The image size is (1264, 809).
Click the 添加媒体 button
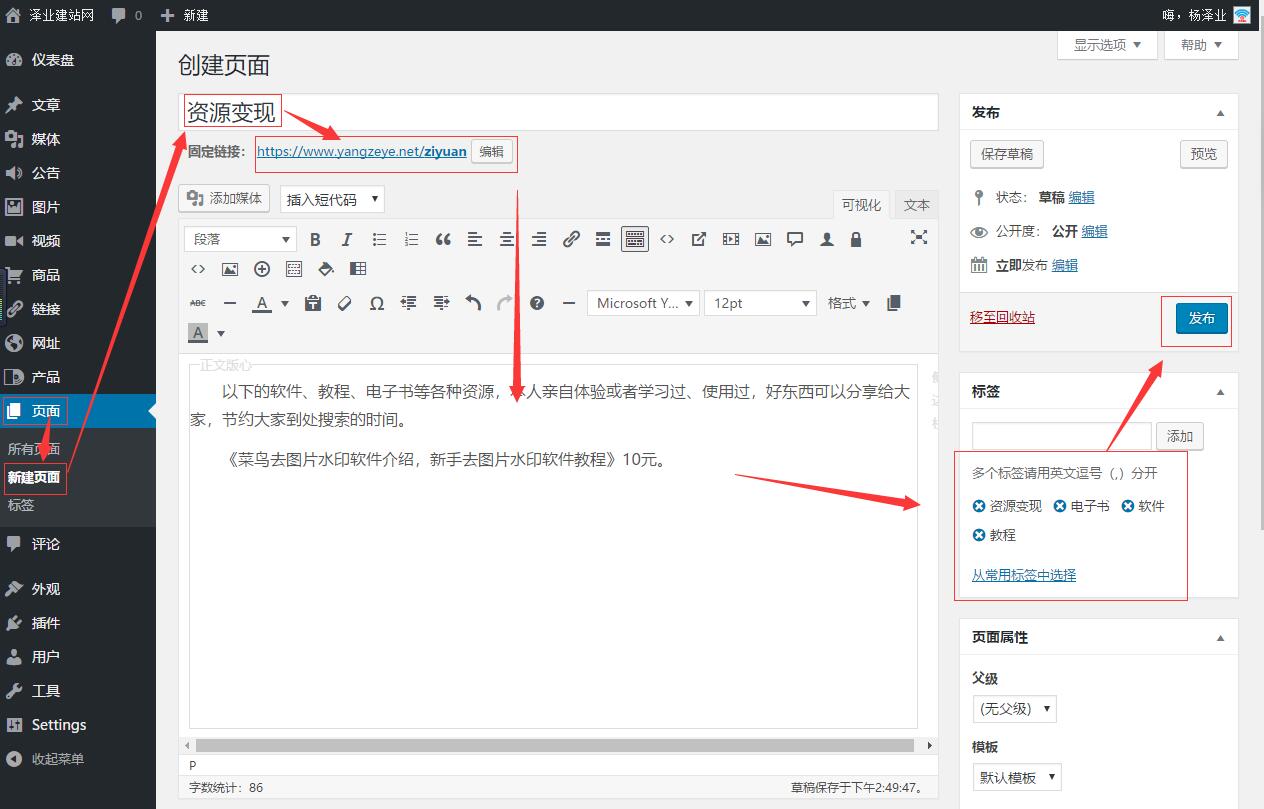coord(224,198)
